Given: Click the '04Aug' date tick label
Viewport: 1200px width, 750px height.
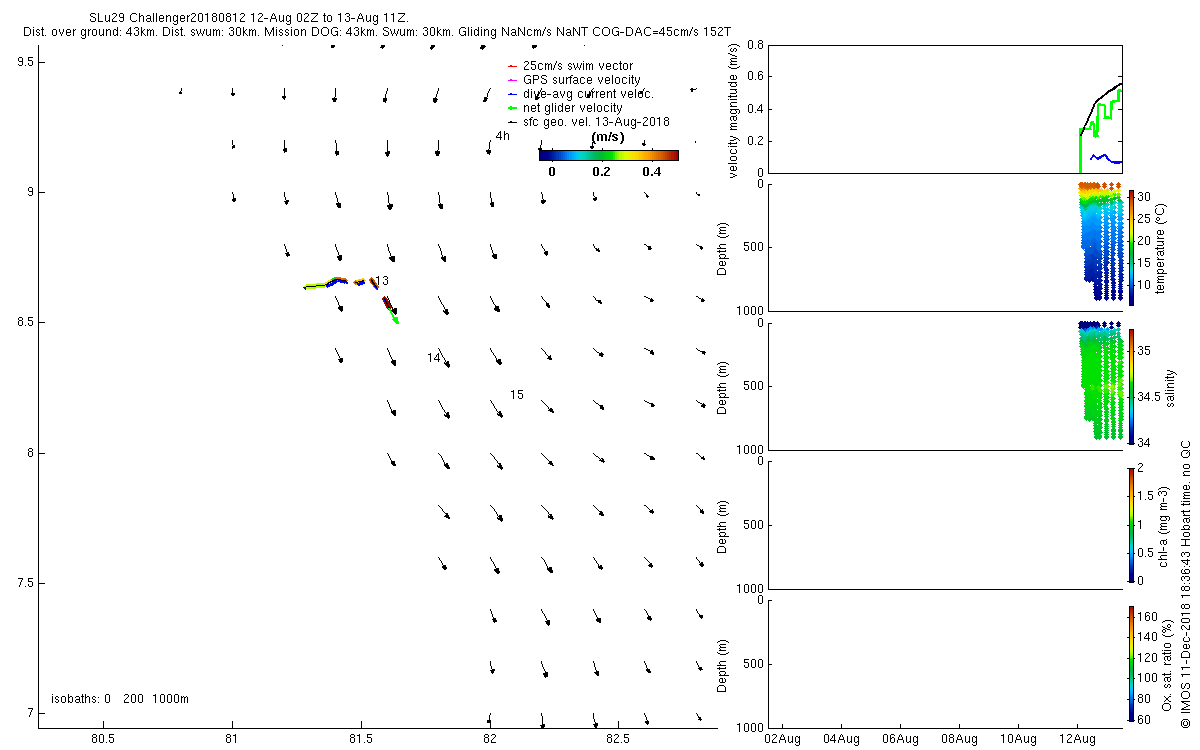Looking at the screenshot, I should [841, 739].
